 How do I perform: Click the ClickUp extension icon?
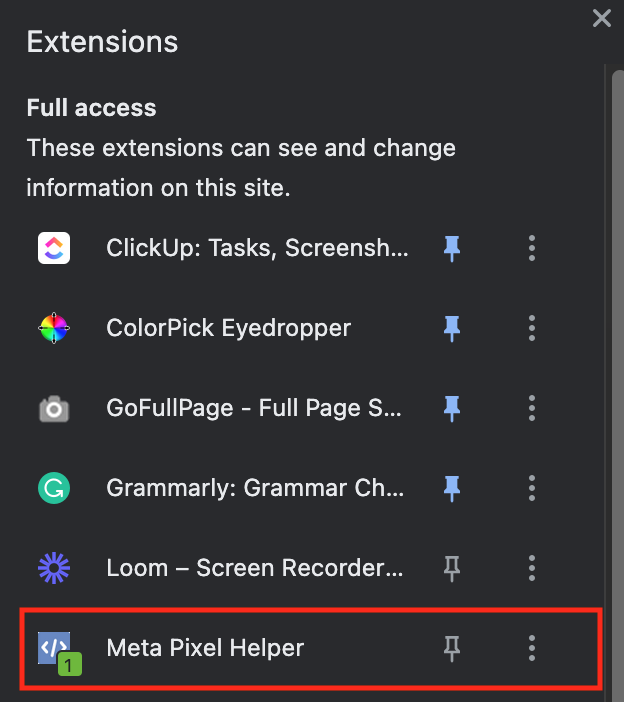click(x=54, y=248)
